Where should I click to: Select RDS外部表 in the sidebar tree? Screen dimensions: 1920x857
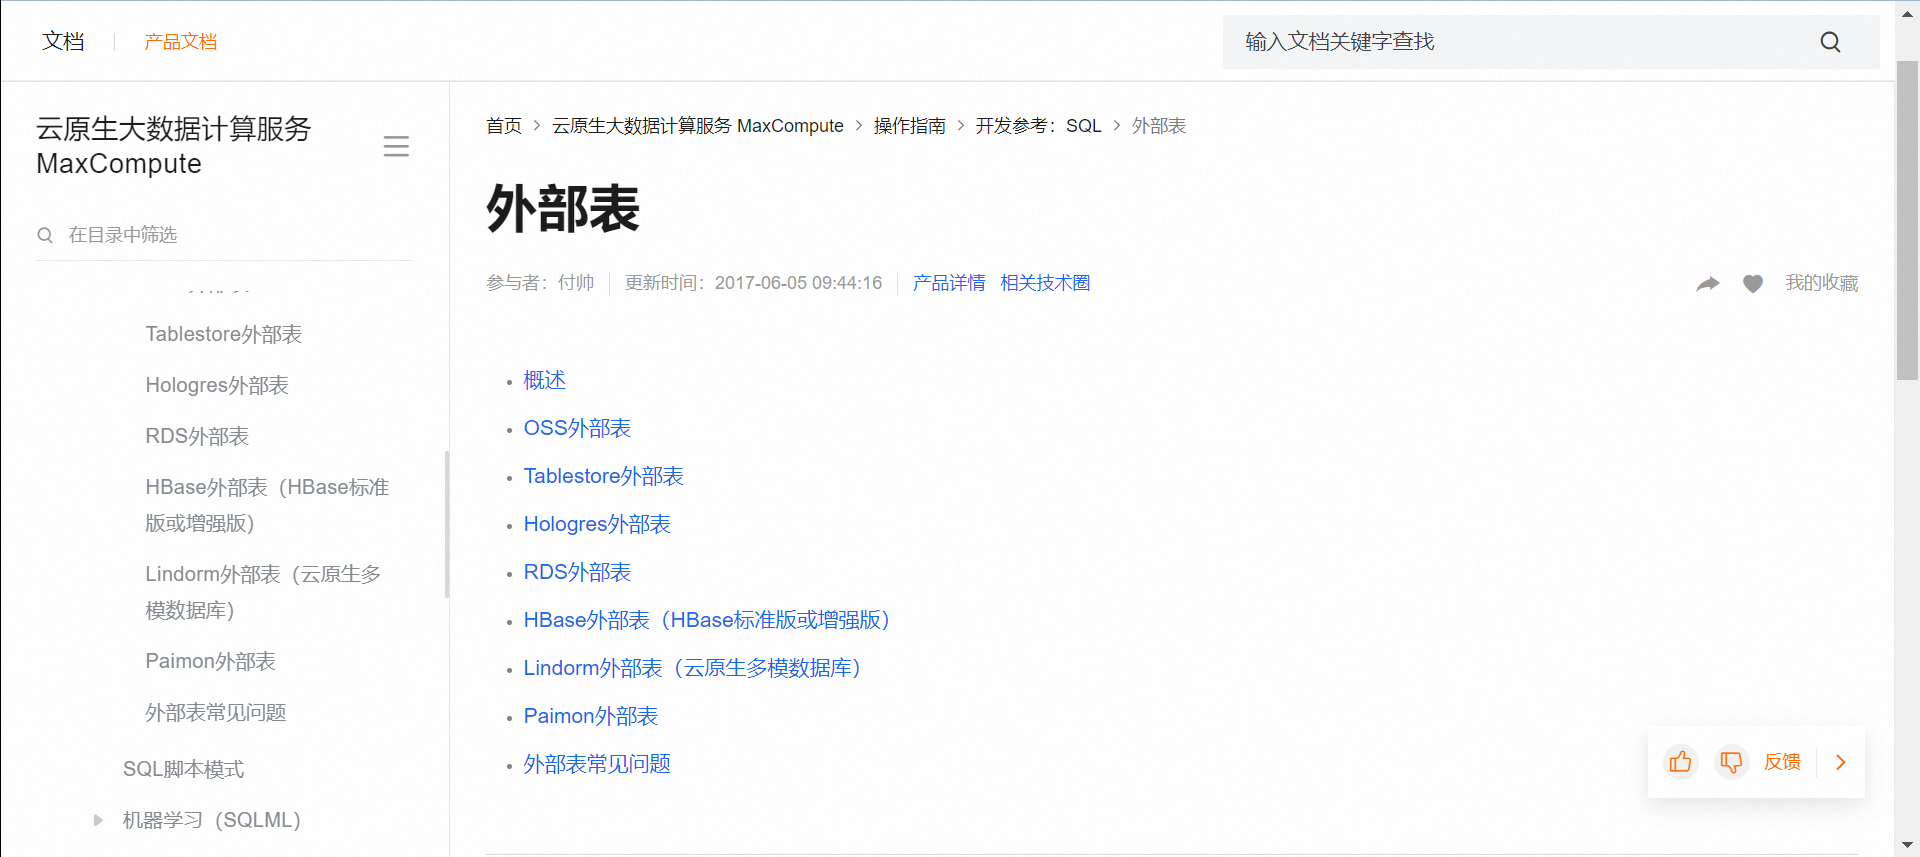click(197, 436)
